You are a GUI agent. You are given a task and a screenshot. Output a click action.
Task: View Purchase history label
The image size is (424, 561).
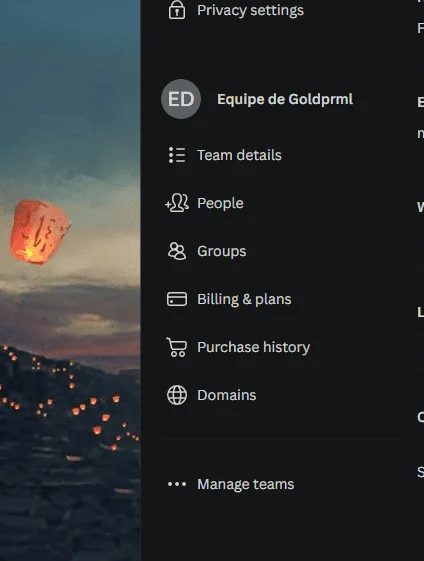tap(253, 347)
